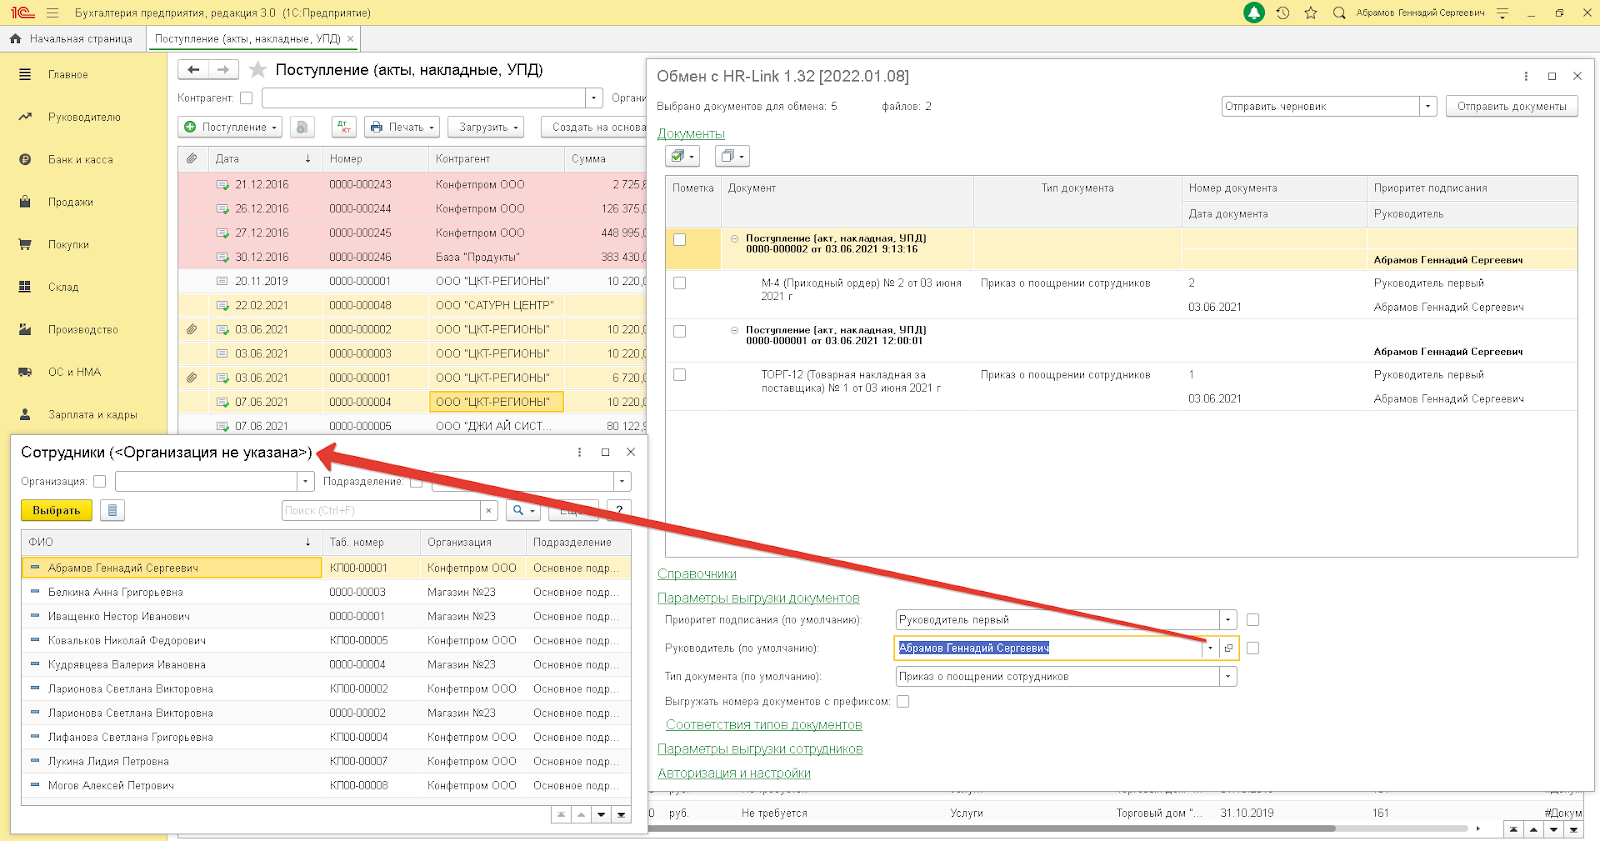Go forward with the right arrow button

224,70
